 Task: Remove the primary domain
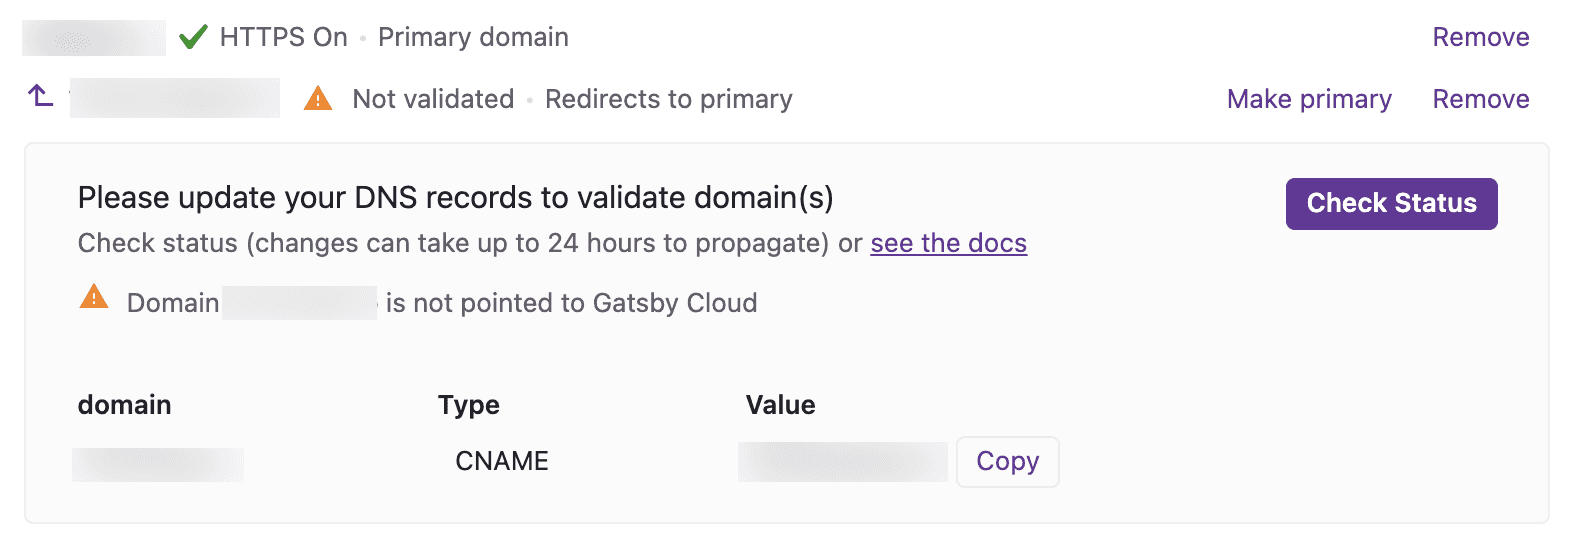point(1480,37)
